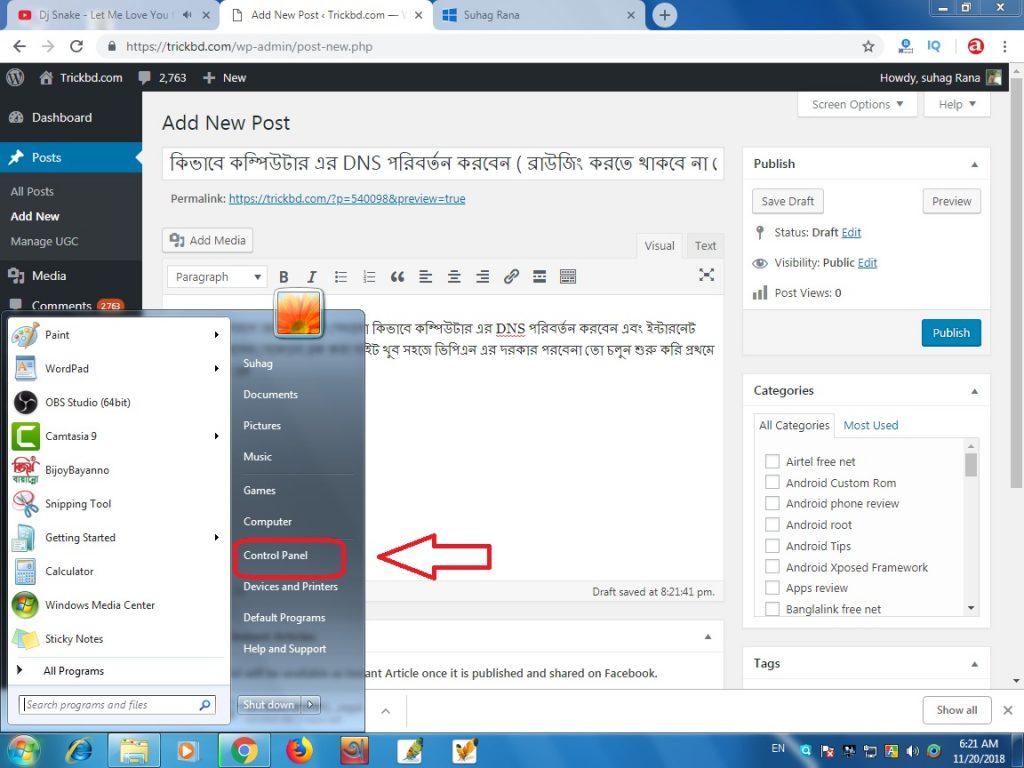Screen dimensions: 1024x768
Task: Insert a bulleted list
Action: (340, 277)
